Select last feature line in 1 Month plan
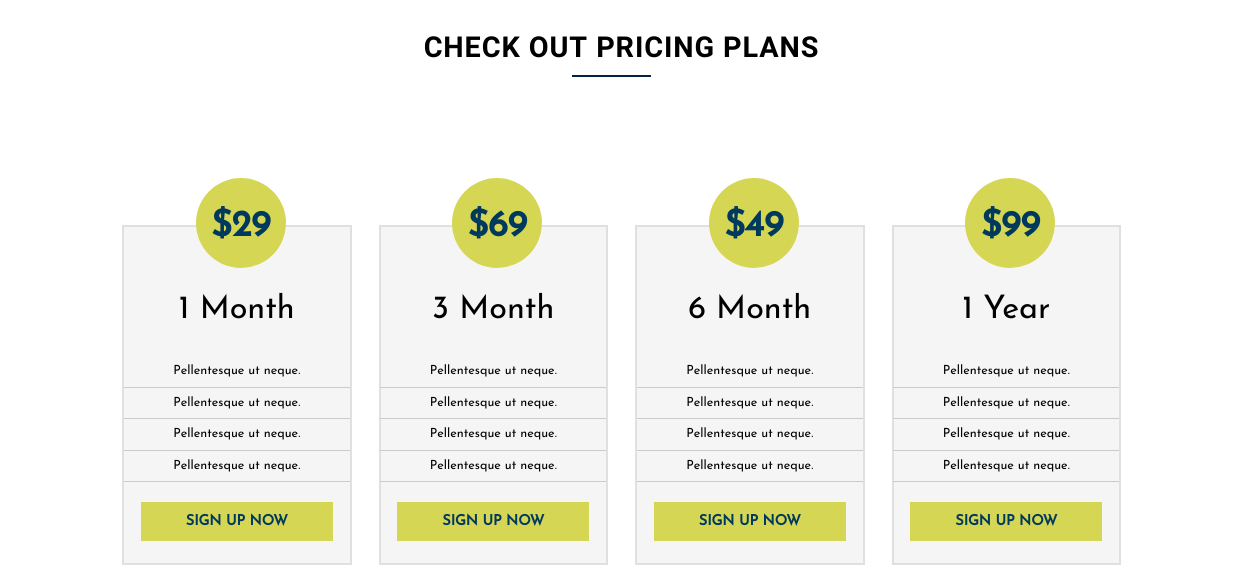This screenshot has width=1245, height=576. (237, 466)
